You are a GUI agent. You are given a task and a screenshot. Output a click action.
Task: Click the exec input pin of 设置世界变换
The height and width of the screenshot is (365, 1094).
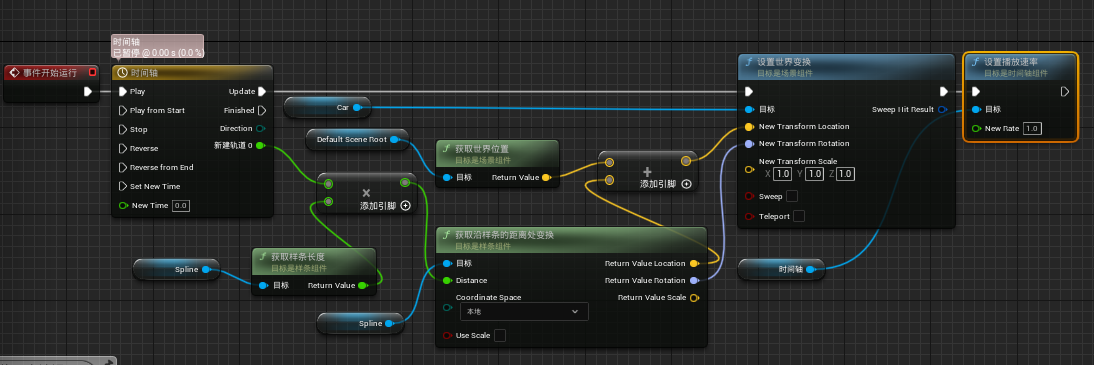click(x=749, y=91)
